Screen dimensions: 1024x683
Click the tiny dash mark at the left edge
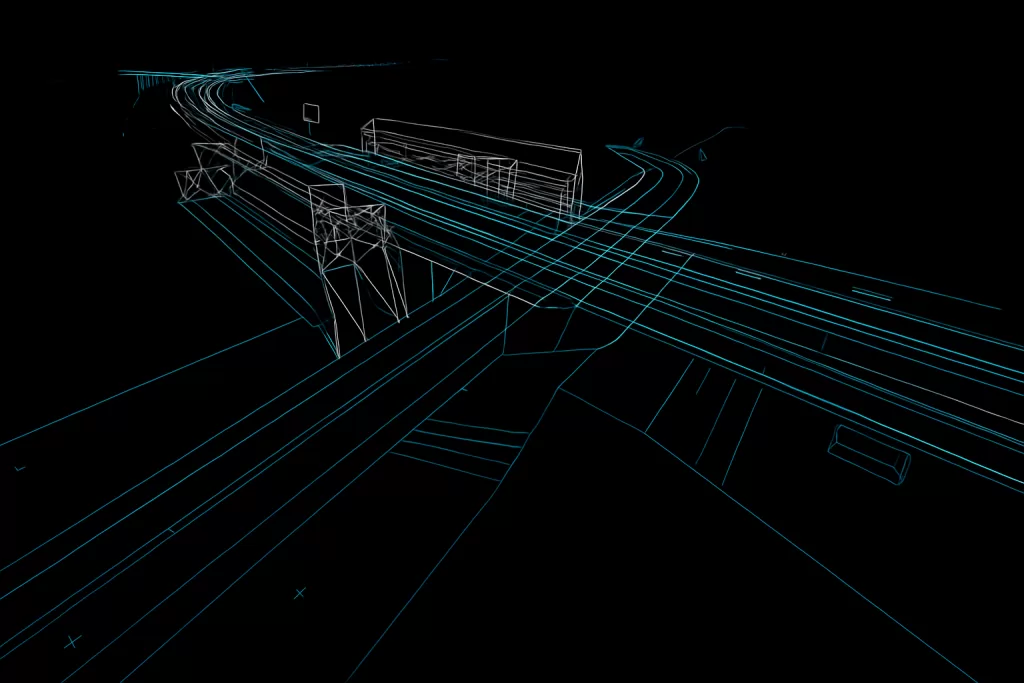pos(19,468)
